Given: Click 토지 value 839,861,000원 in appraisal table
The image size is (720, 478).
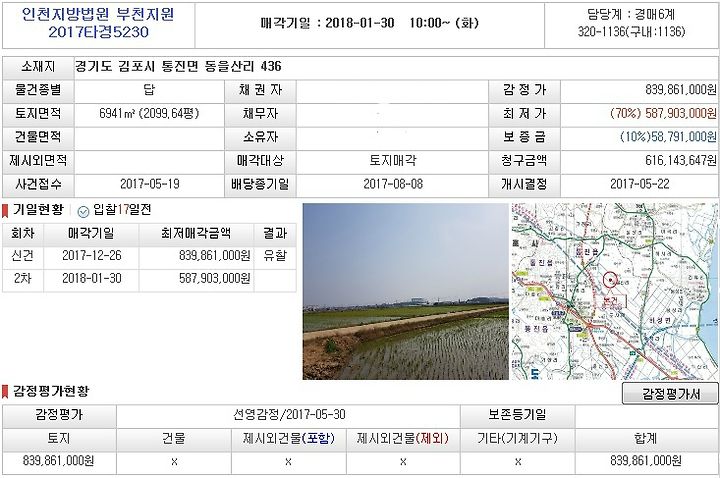Looking at the screenshot, I should [x=58, y=461].
